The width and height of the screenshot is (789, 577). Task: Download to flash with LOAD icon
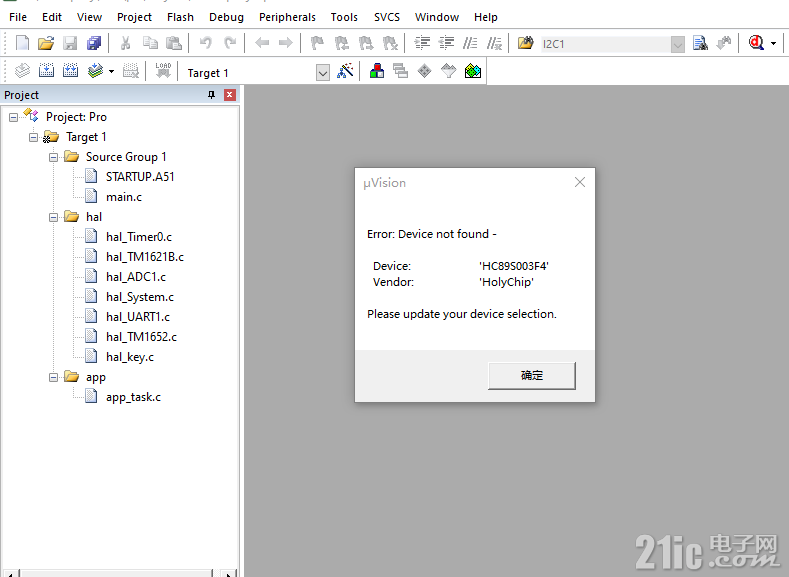tap(163, 71)
